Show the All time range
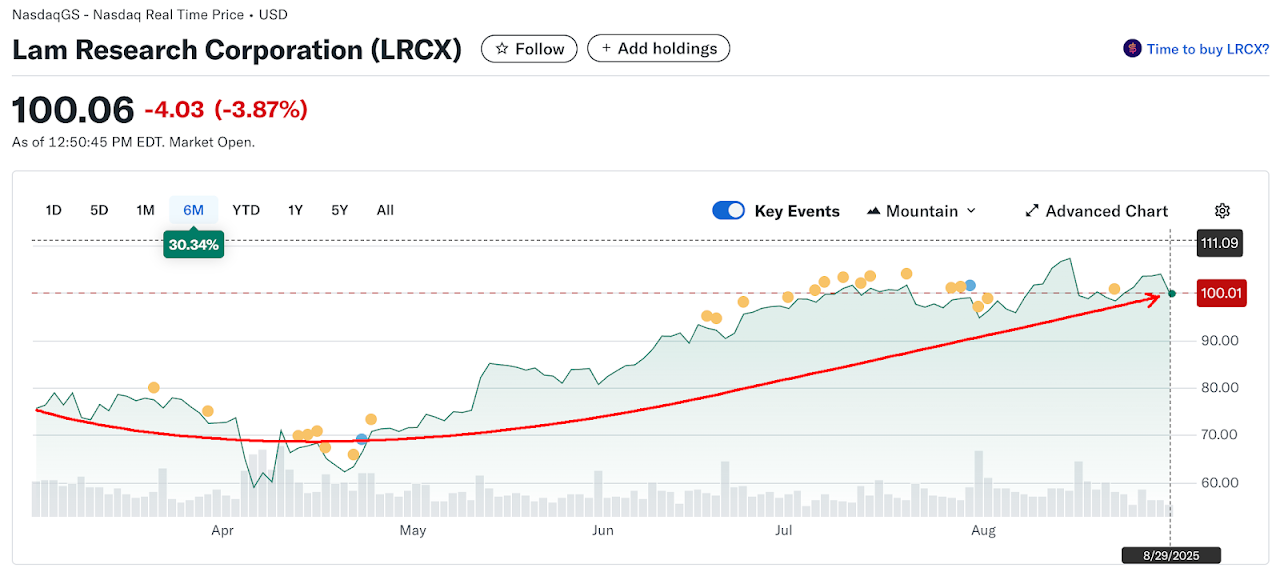Viewport: 1280px width, 572px height. pos(385,210)
